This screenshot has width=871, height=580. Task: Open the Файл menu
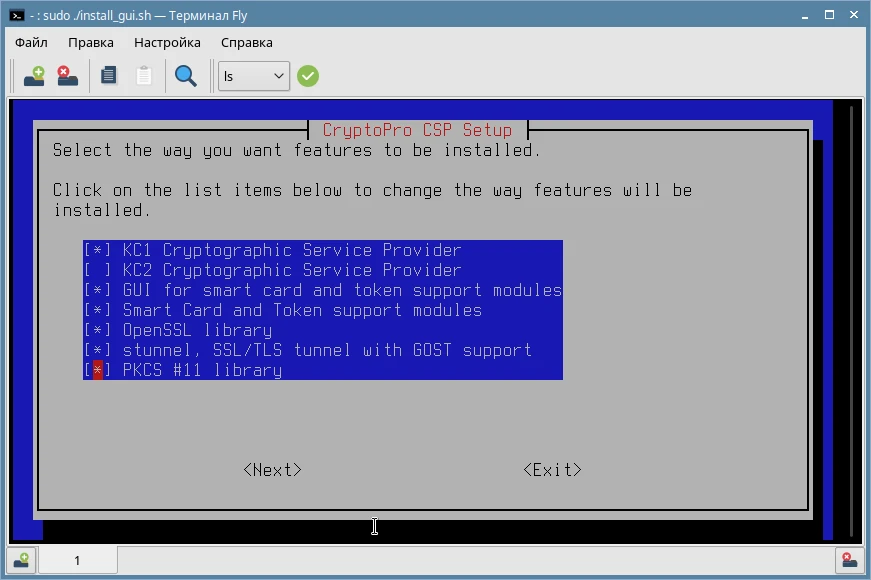(31, 43)
